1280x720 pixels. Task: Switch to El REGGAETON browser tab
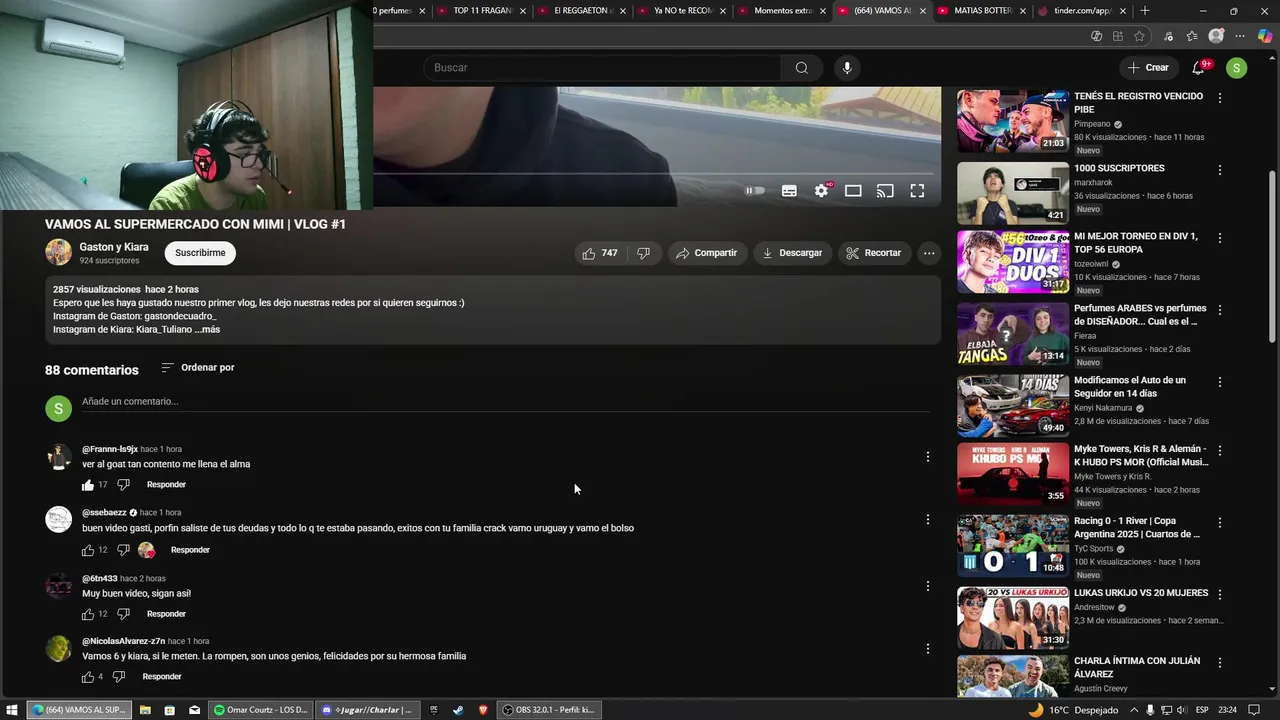pos(581,11)
